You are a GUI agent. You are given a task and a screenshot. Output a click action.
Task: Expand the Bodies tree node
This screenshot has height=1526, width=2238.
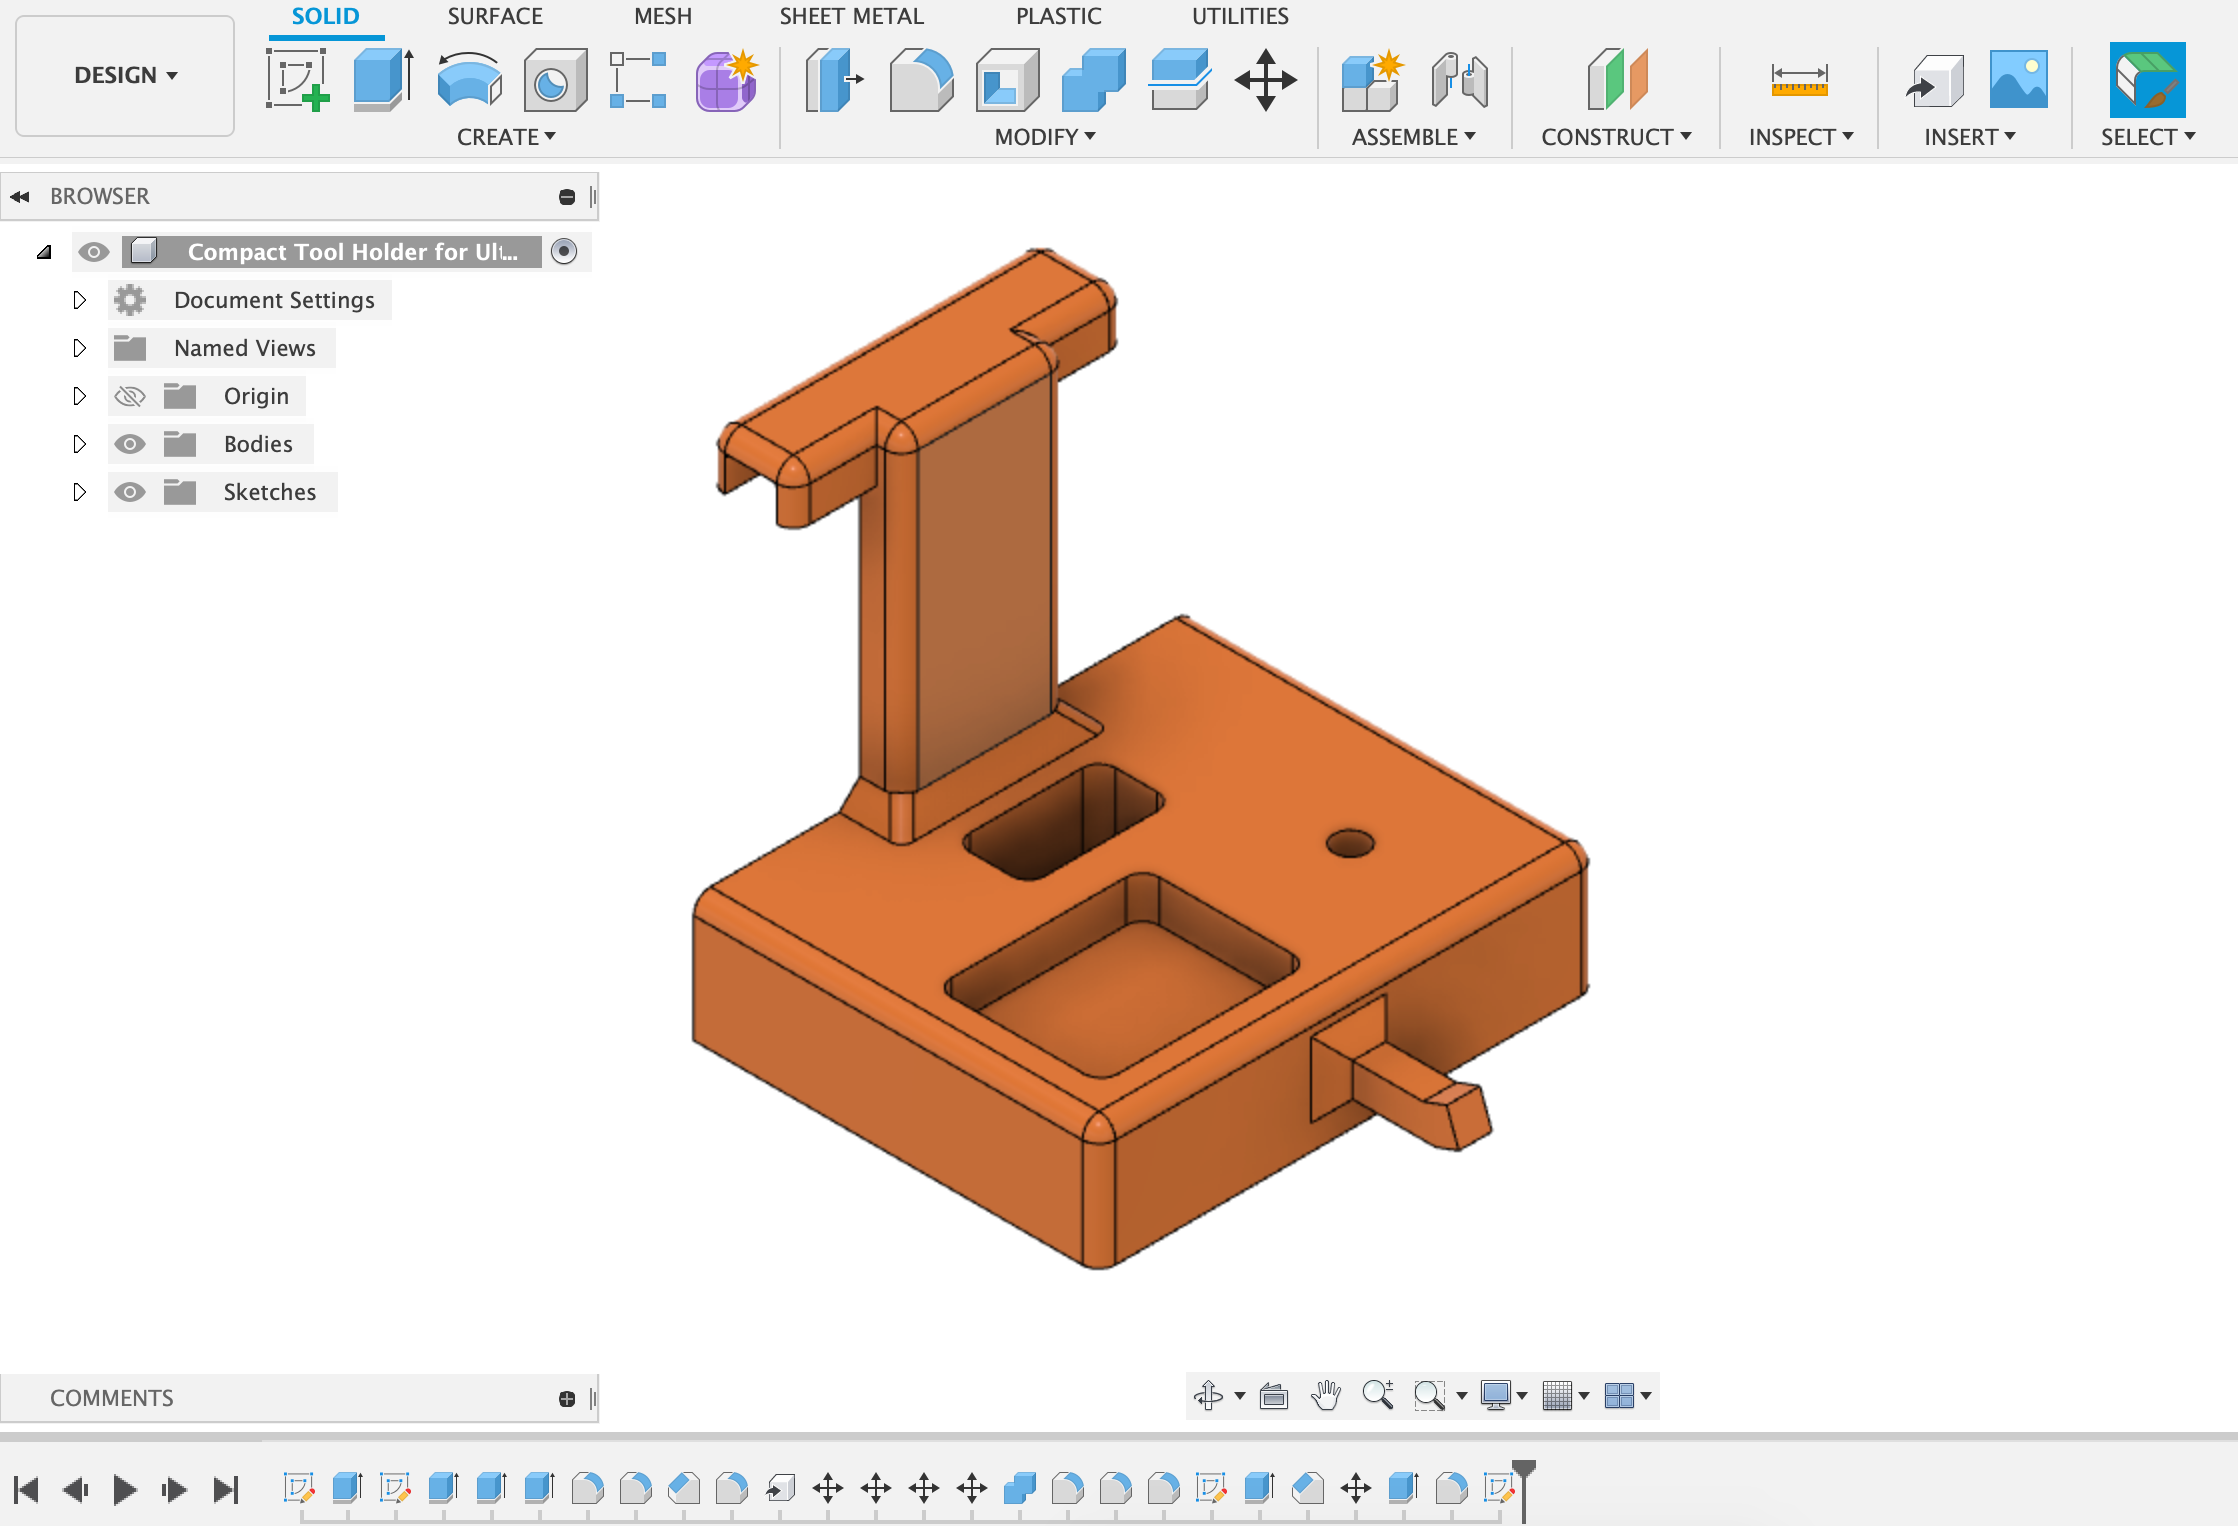(79, 444)
